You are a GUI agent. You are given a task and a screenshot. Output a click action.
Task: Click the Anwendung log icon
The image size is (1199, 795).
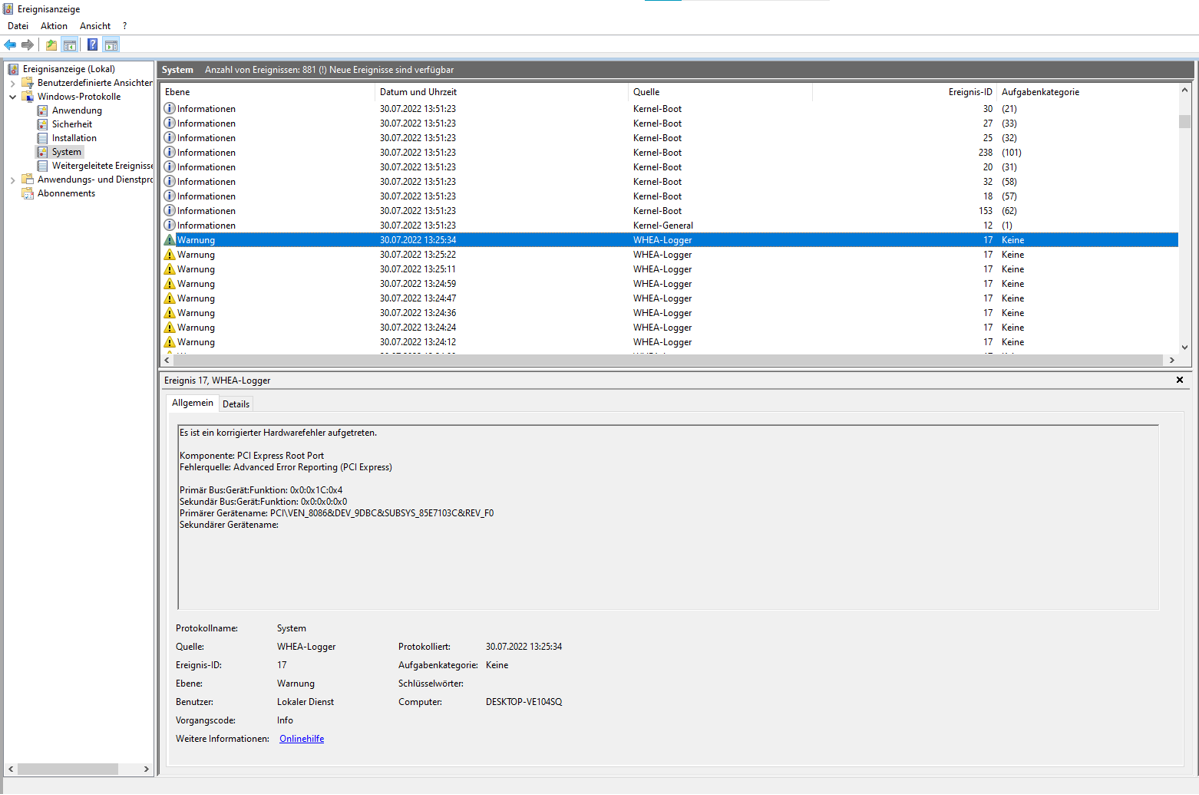pos(43,110)
